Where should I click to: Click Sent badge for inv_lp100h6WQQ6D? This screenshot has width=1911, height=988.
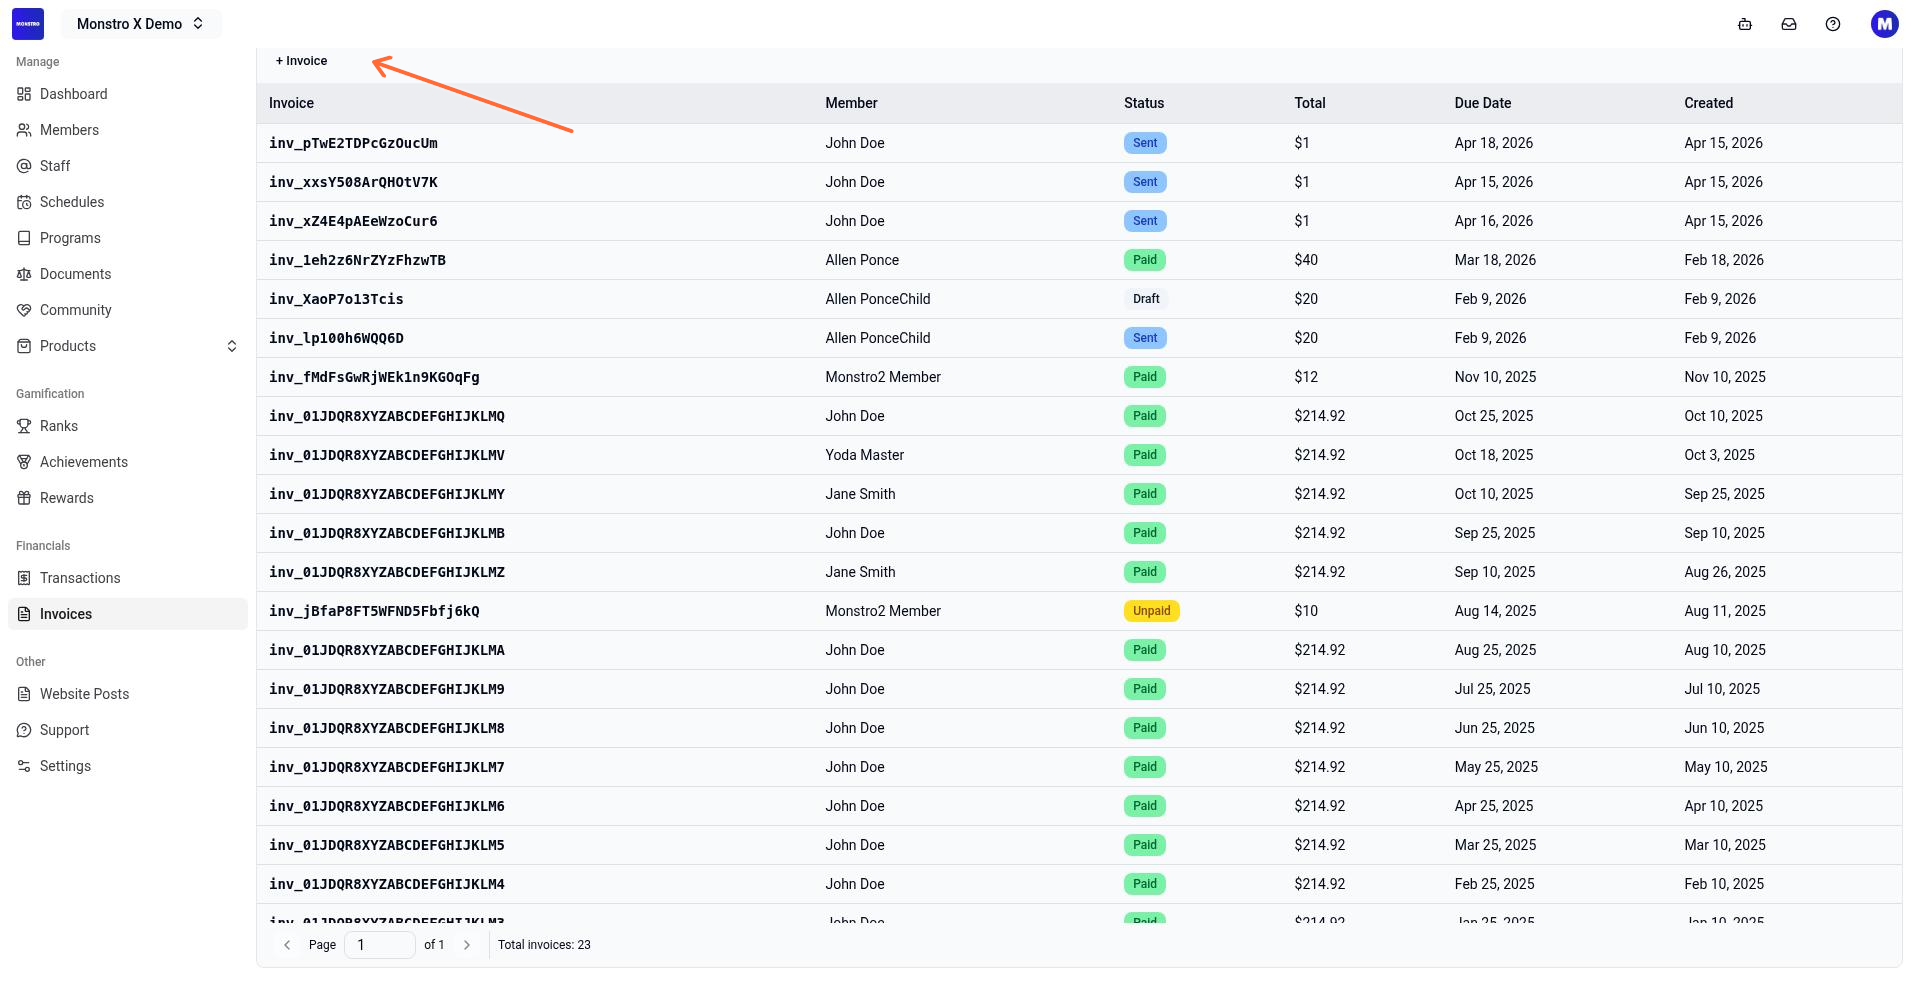[1145, 338]
